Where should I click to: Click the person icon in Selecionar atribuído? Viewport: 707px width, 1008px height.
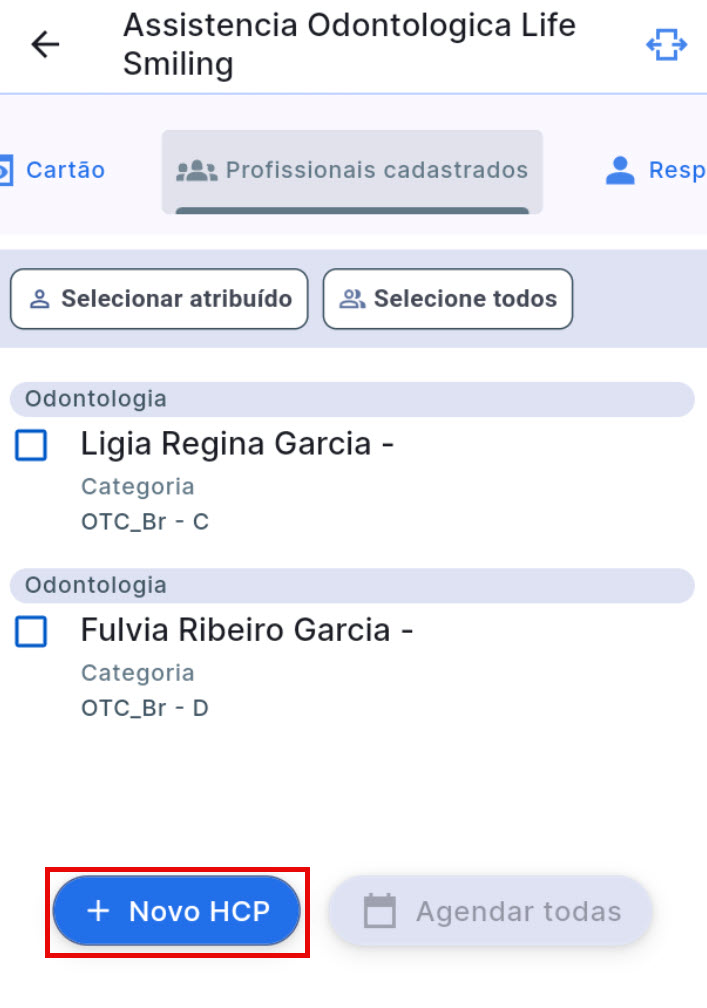[x=40, y=299]
